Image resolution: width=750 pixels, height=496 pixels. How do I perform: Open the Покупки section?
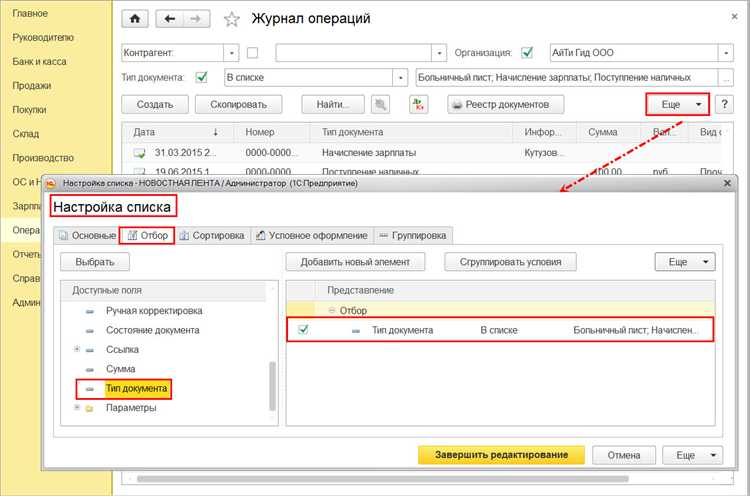click(x=29, y=110)
